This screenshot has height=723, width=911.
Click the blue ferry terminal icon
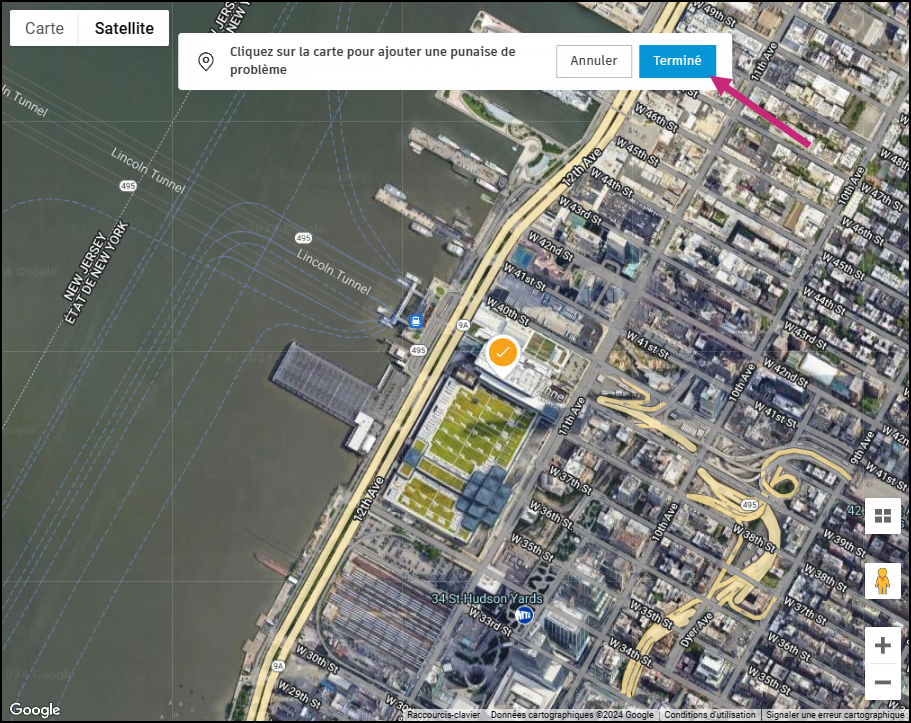pyautogui.click(x=415, y=321)
